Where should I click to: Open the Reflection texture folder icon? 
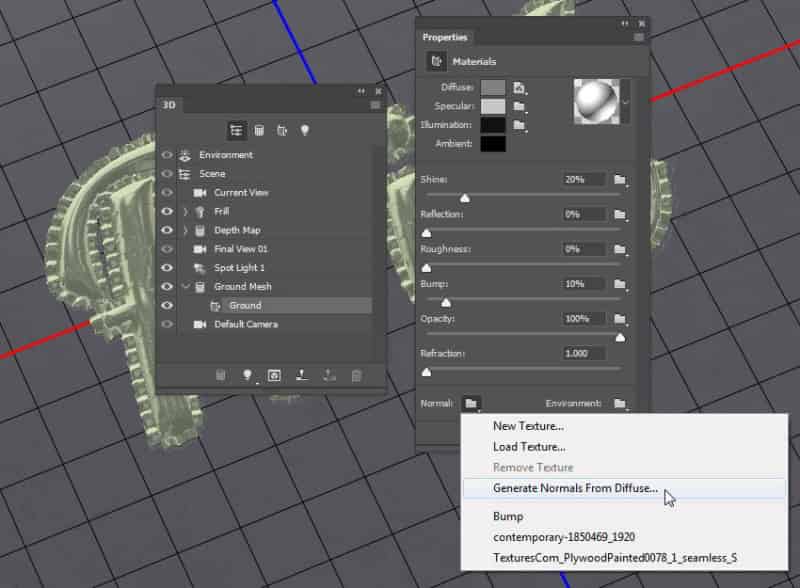click(620, 214)
